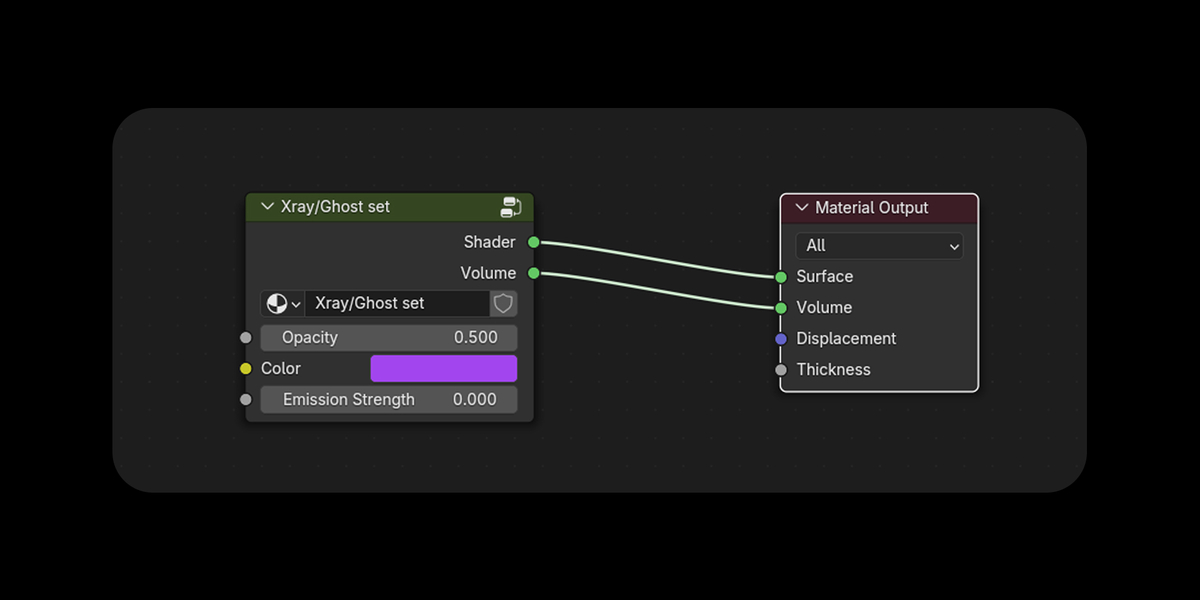Viewport: 1200px width, 600px height.
Task: Click the Shader output socket
Action: pyautogui.click(x=533, y=242)
